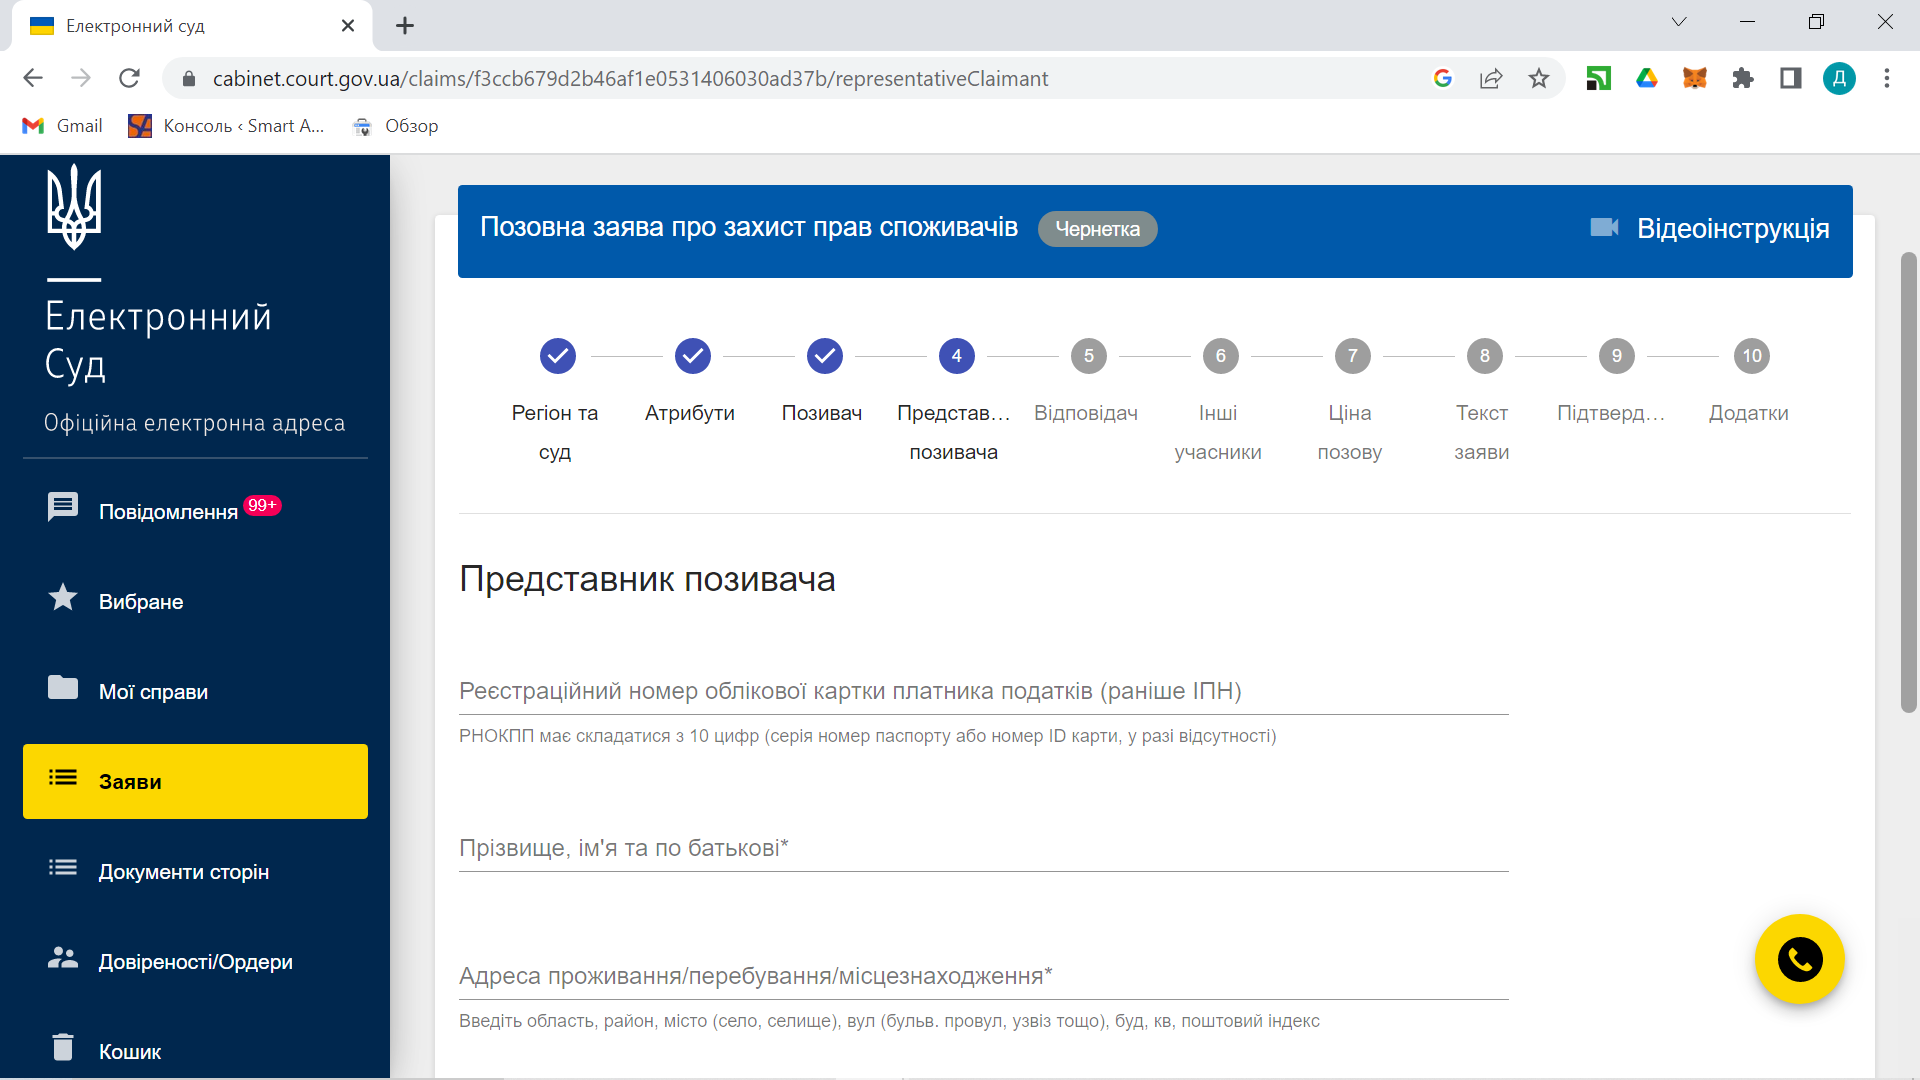Click the Google Drive extension icon

click(x=1646, y=78)
